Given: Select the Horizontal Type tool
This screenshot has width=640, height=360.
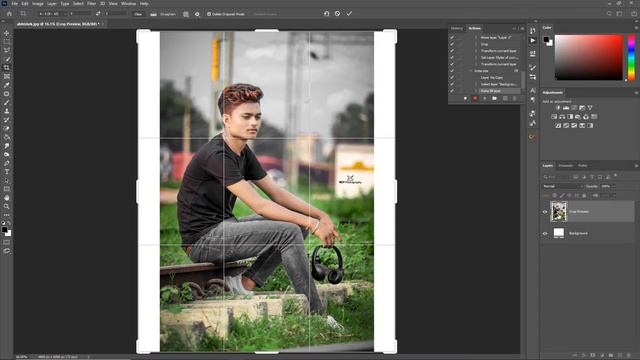Looking at the screenshot, I should tap(7, 172).
